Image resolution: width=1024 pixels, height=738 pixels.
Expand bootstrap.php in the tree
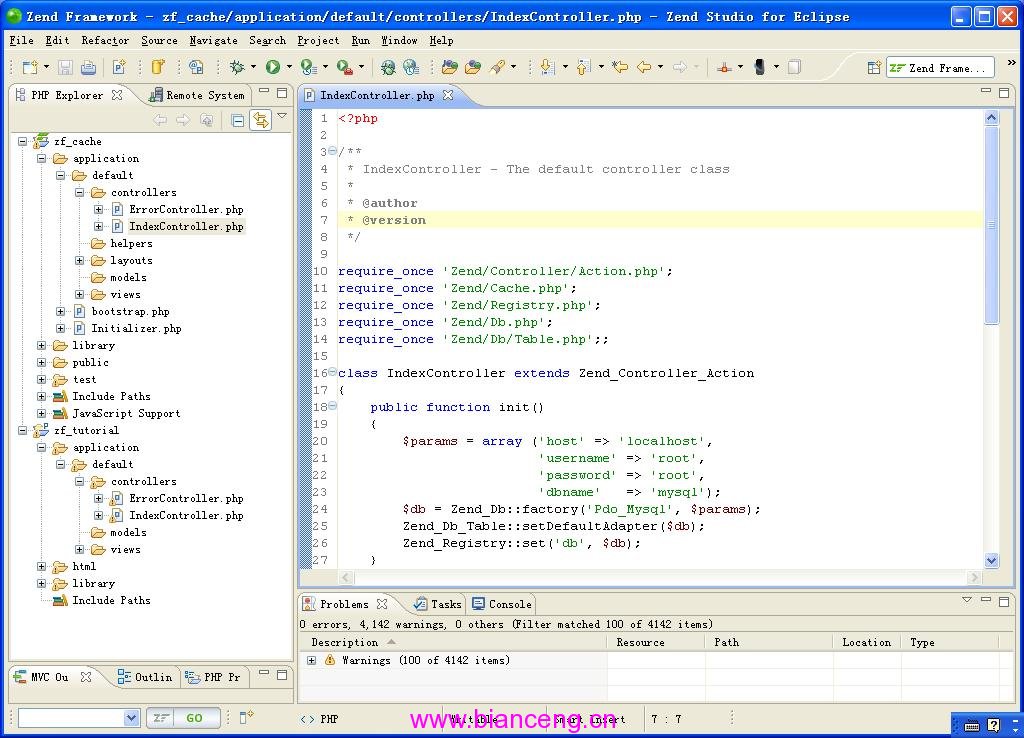tap(61, 312)
